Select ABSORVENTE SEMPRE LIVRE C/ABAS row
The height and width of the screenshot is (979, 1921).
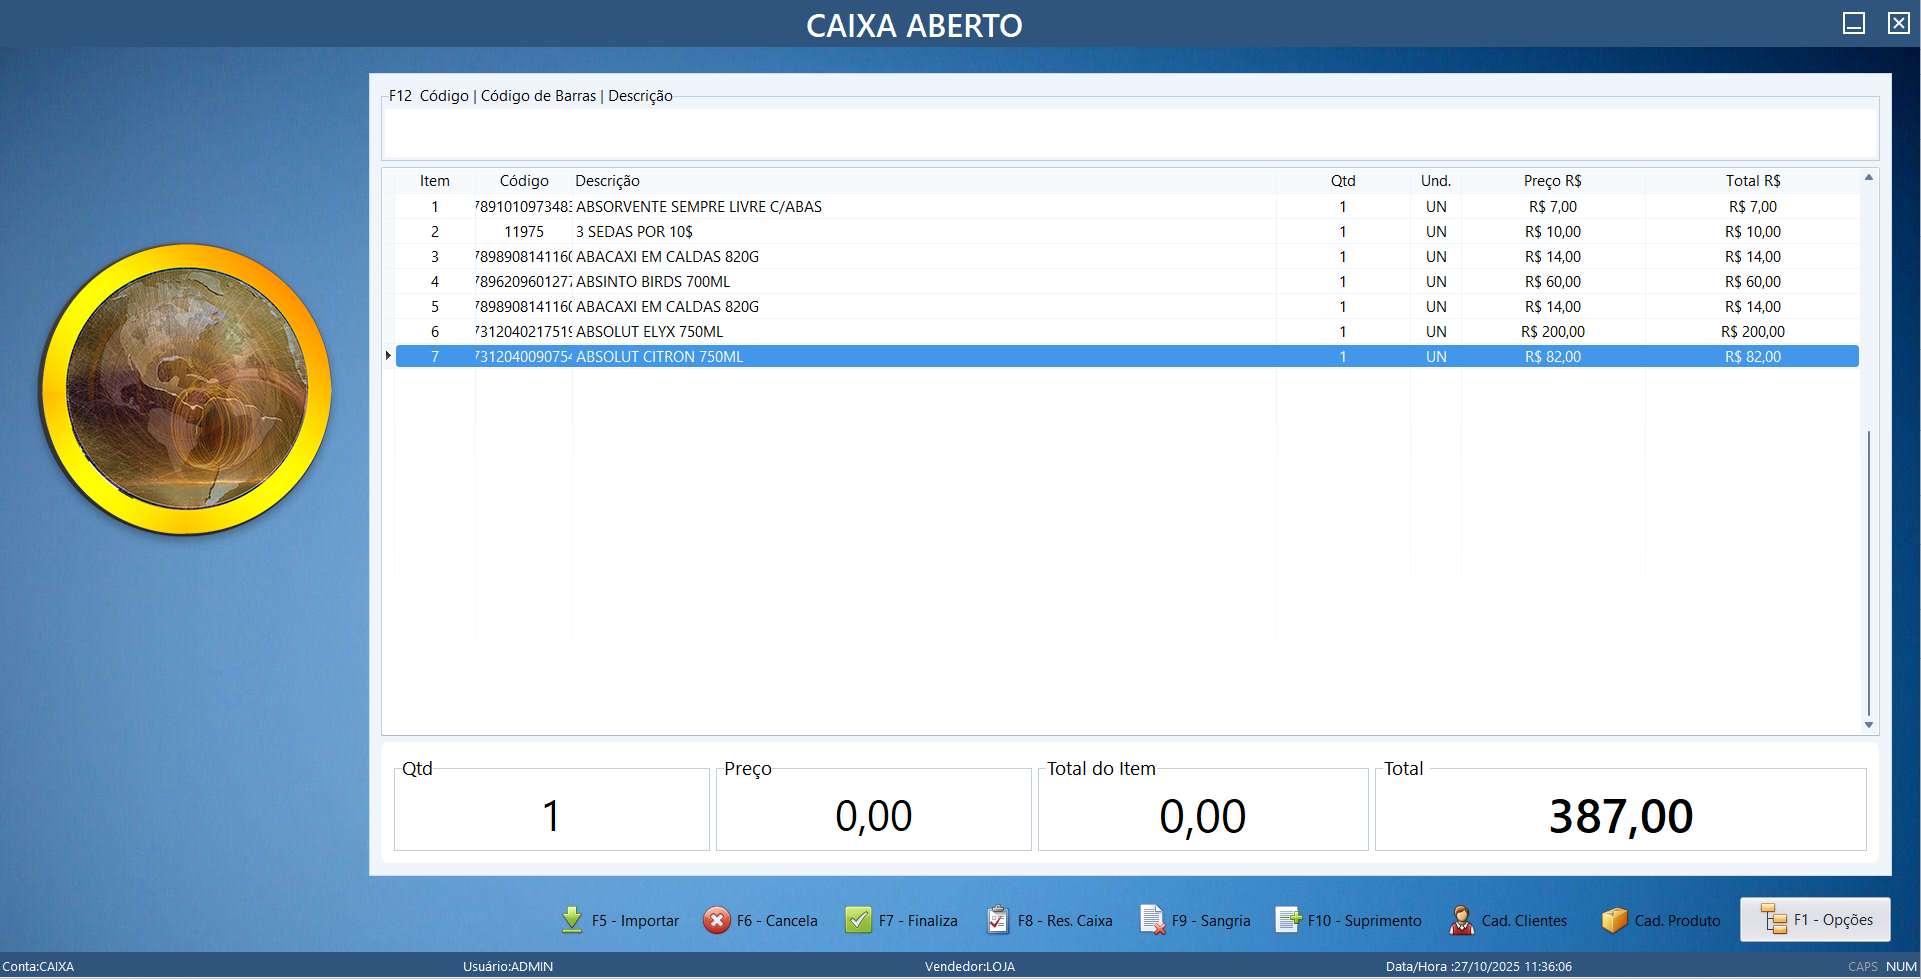coord(698,207)
